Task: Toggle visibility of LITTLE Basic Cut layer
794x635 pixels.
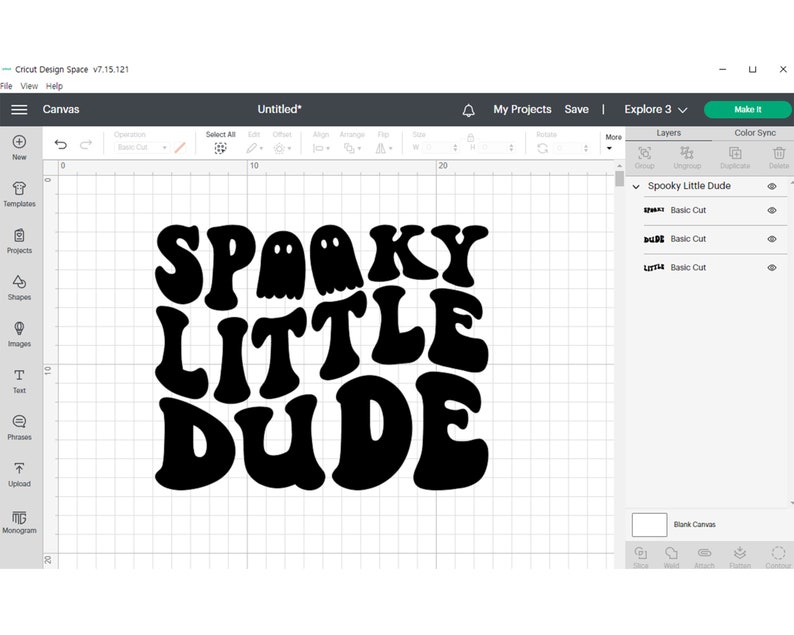Action: [x=772, y=267]
